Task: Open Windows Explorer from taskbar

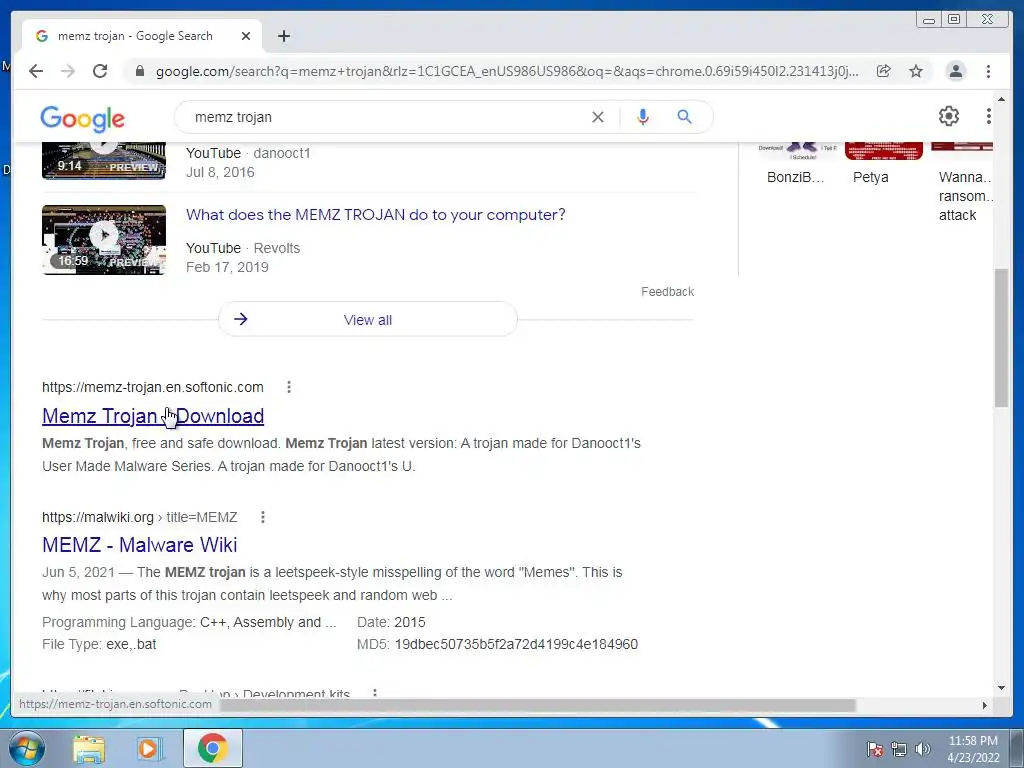Action: click(89, 748)
